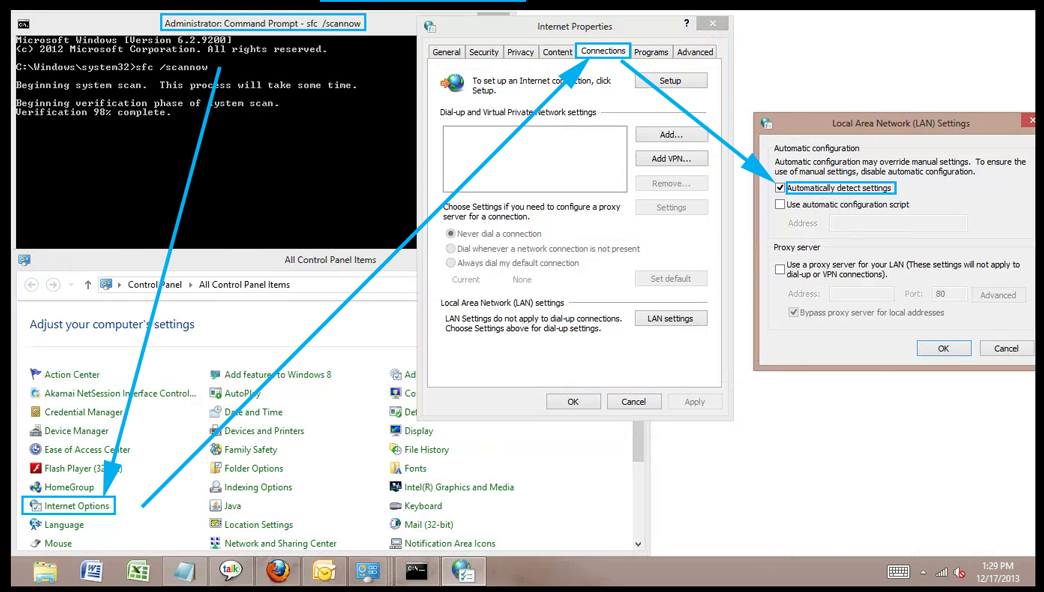Click the Keyboard icon in Control Panel

(395, 505)
